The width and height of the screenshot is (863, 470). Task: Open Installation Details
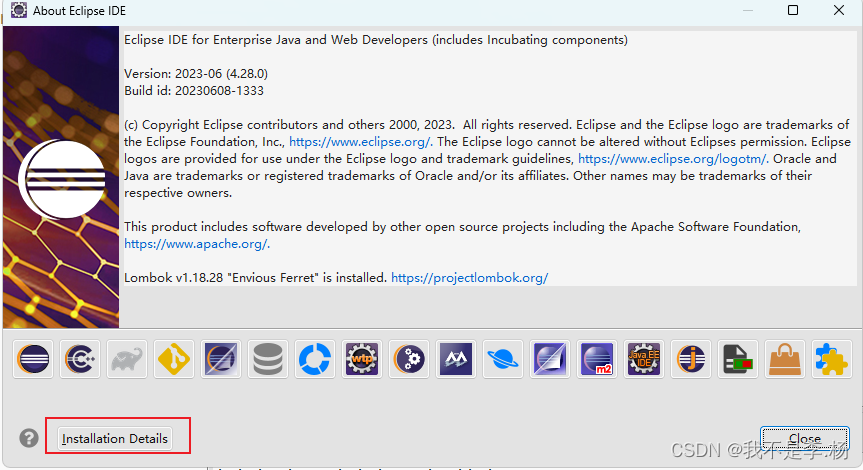pos(115,439)
